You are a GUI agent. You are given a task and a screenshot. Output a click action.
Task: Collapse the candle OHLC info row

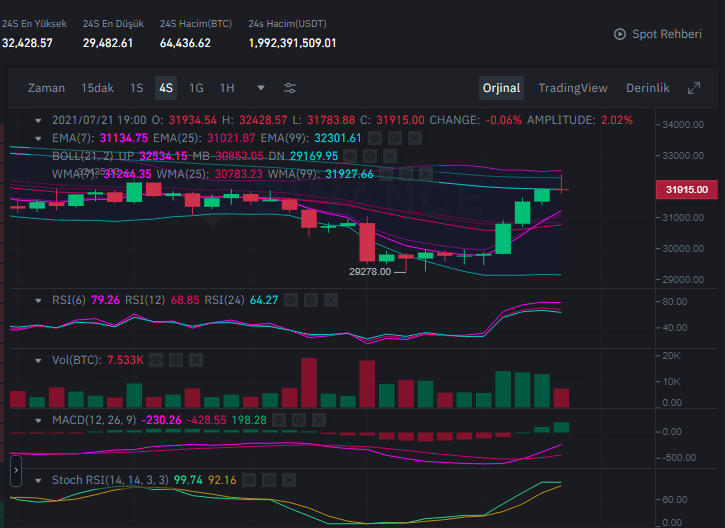38,121
